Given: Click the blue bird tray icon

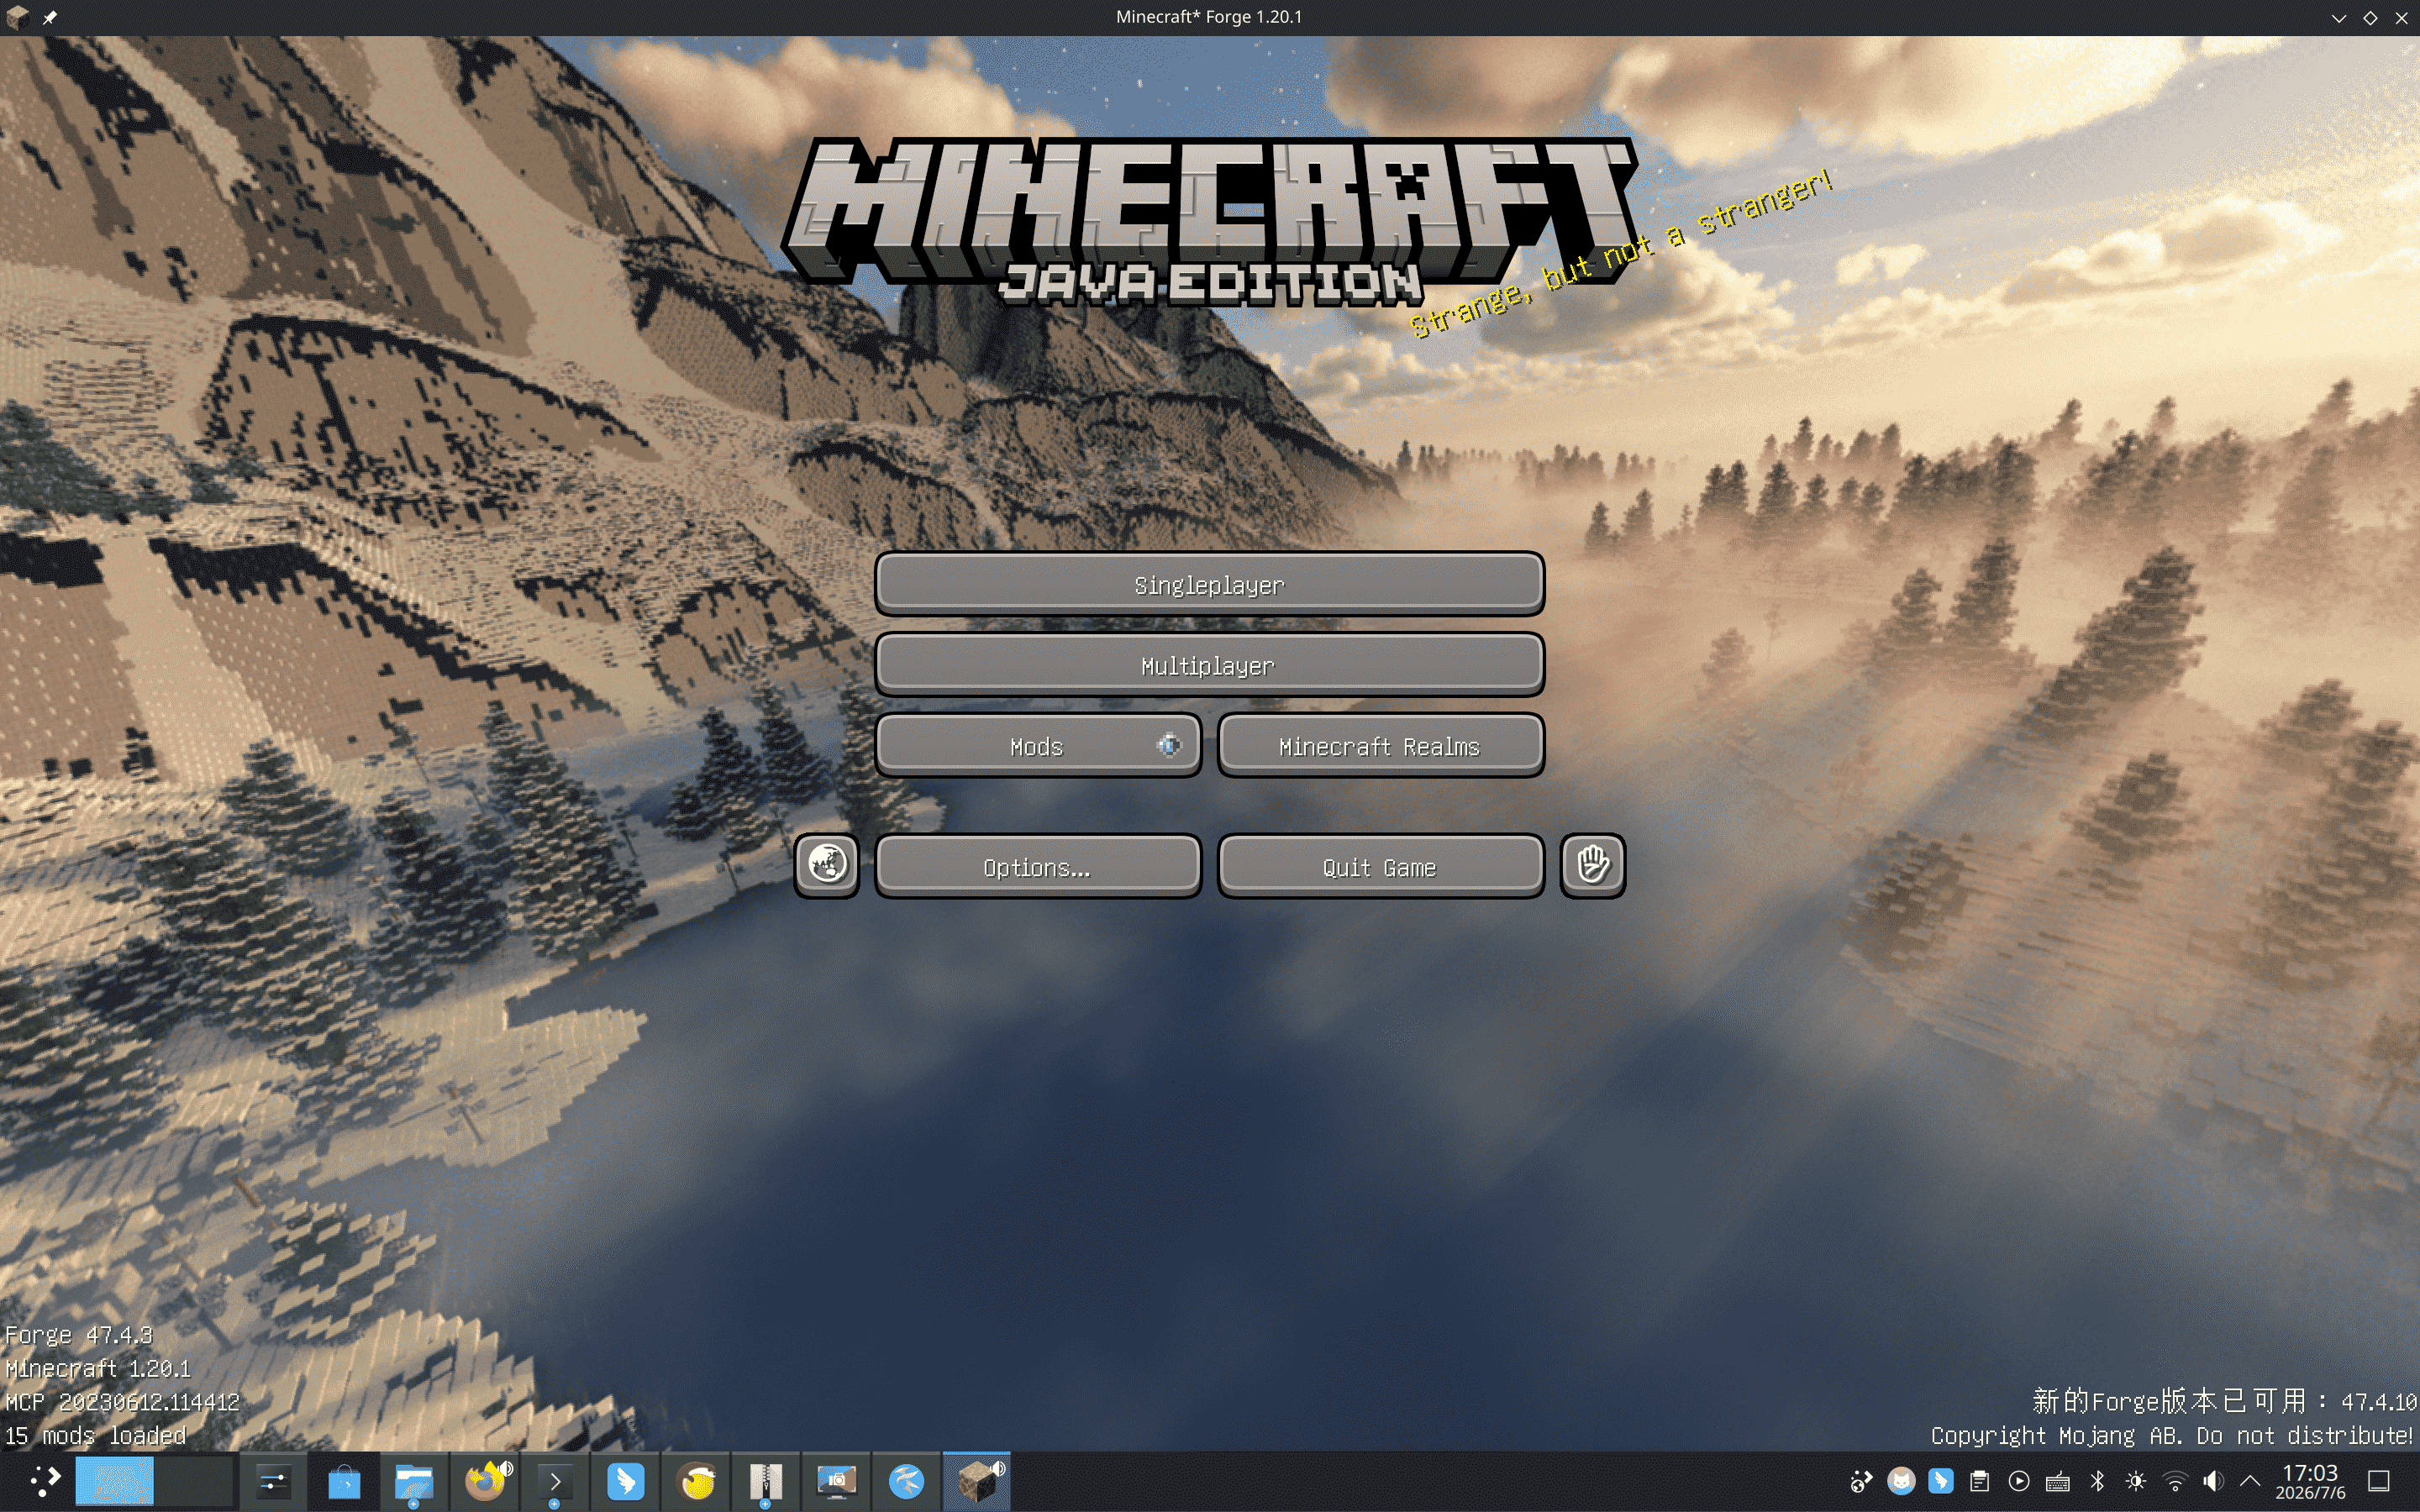Looking at the screenshot, I should [x=1940, y=1481].
